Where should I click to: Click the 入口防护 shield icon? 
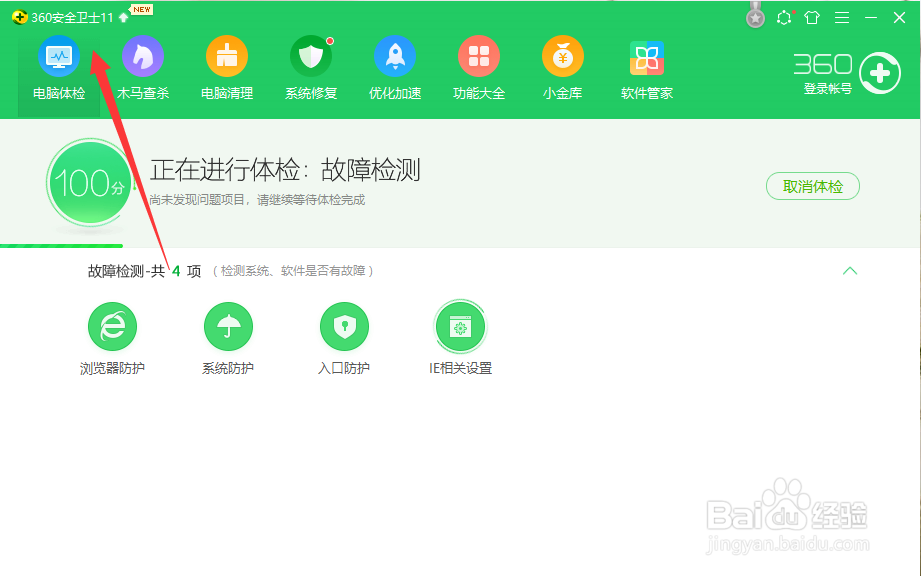coord(344,326)
